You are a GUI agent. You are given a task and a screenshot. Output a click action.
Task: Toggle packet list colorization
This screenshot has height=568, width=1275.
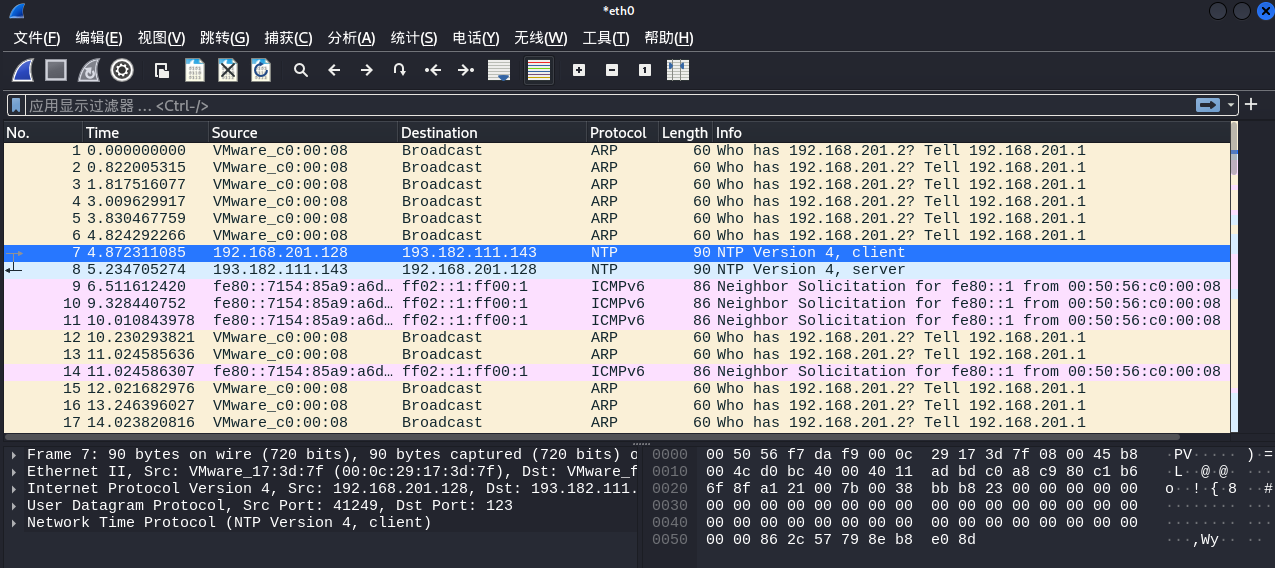539,70
